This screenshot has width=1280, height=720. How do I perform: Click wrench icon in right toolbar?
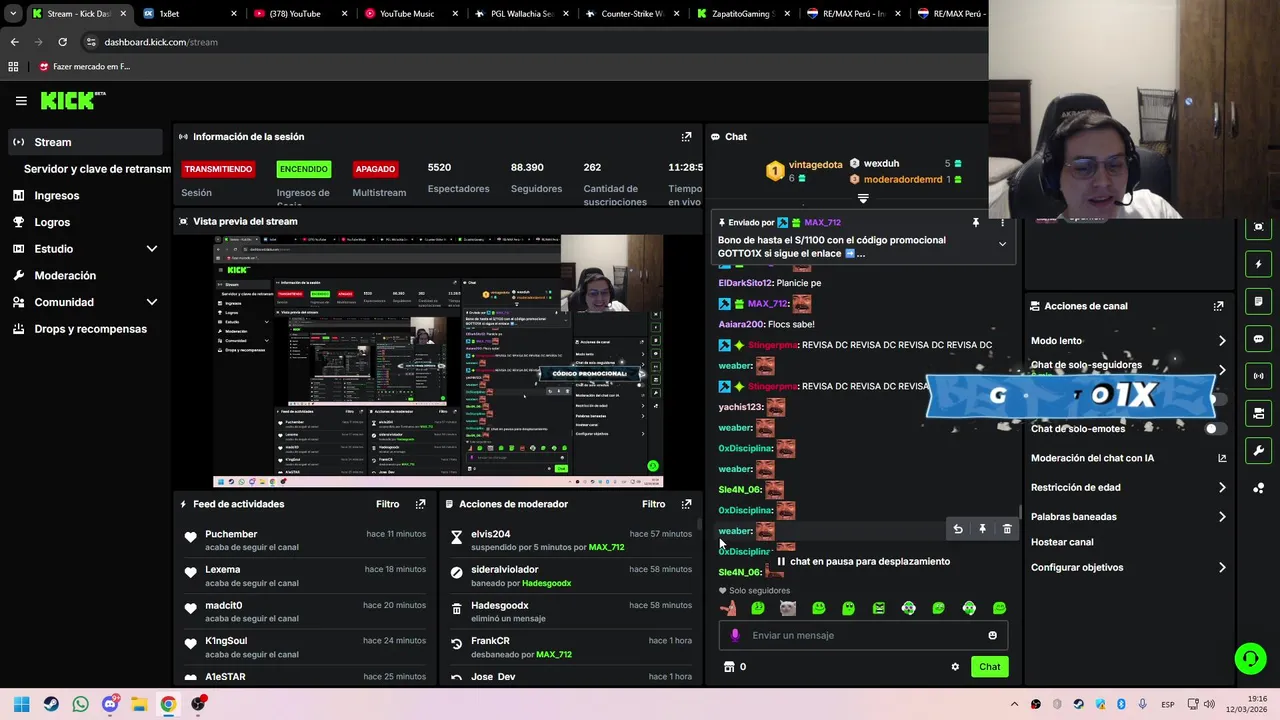[x=1258, y=450]
